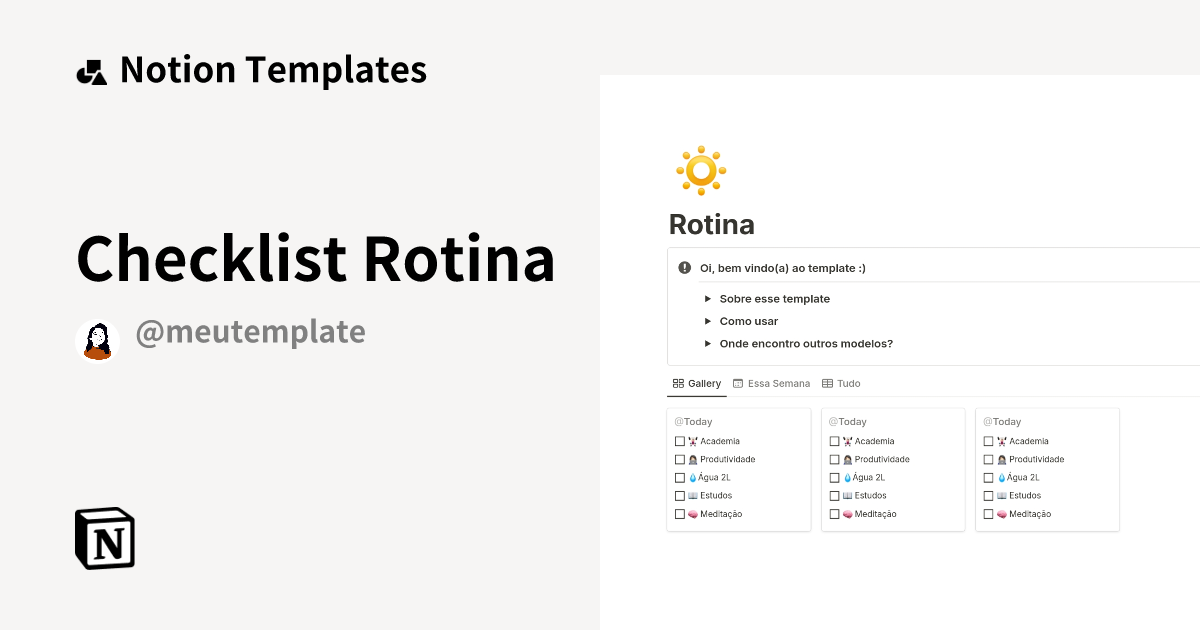Viewport: 1200px width, 630px height.
Task: Click the avatar picture beside @meutemplate
Action: coord(97,340)
